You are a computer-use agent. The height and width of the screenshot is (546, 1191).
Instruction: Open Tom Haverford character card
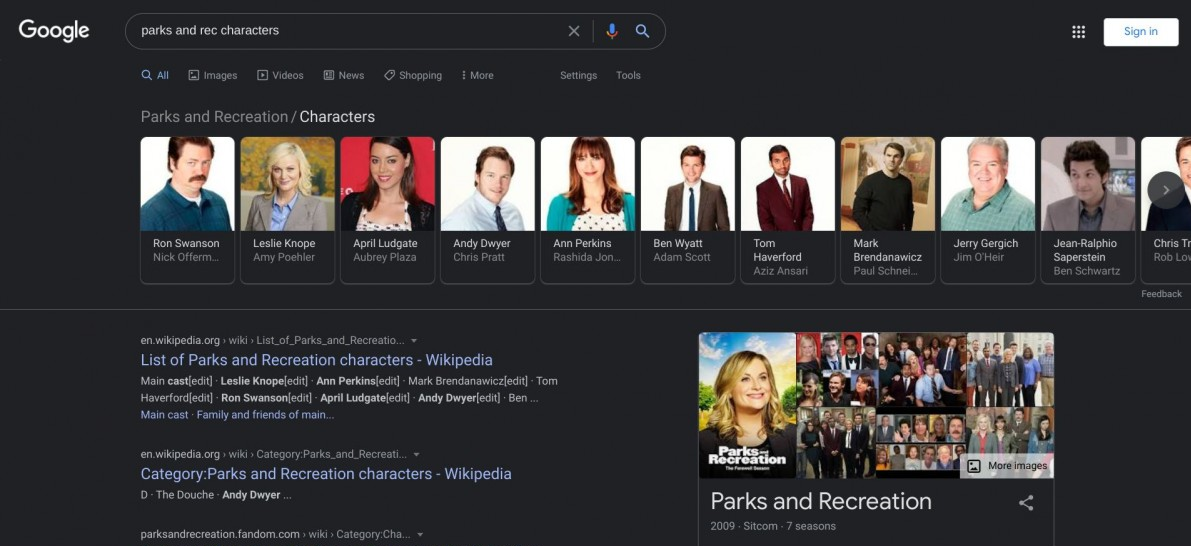click(x=788, y=210)
